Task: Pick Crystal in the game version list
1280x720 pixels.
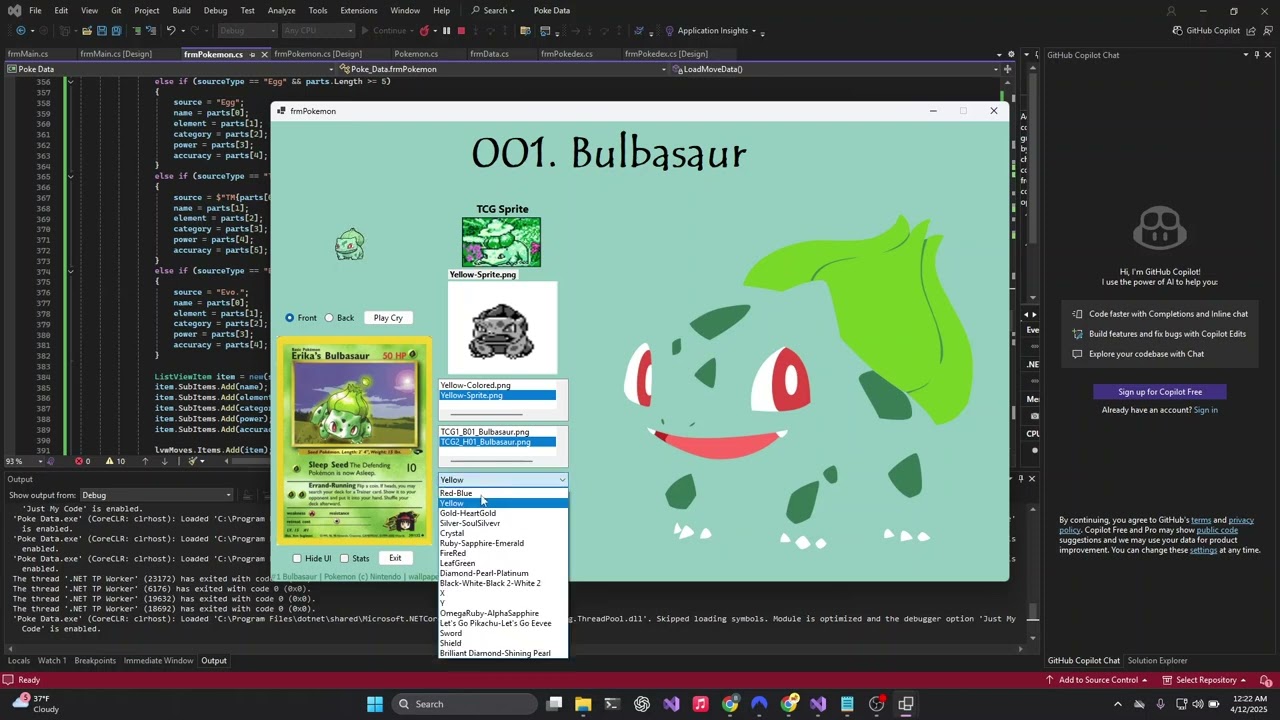Action: (x=503, y=533)
